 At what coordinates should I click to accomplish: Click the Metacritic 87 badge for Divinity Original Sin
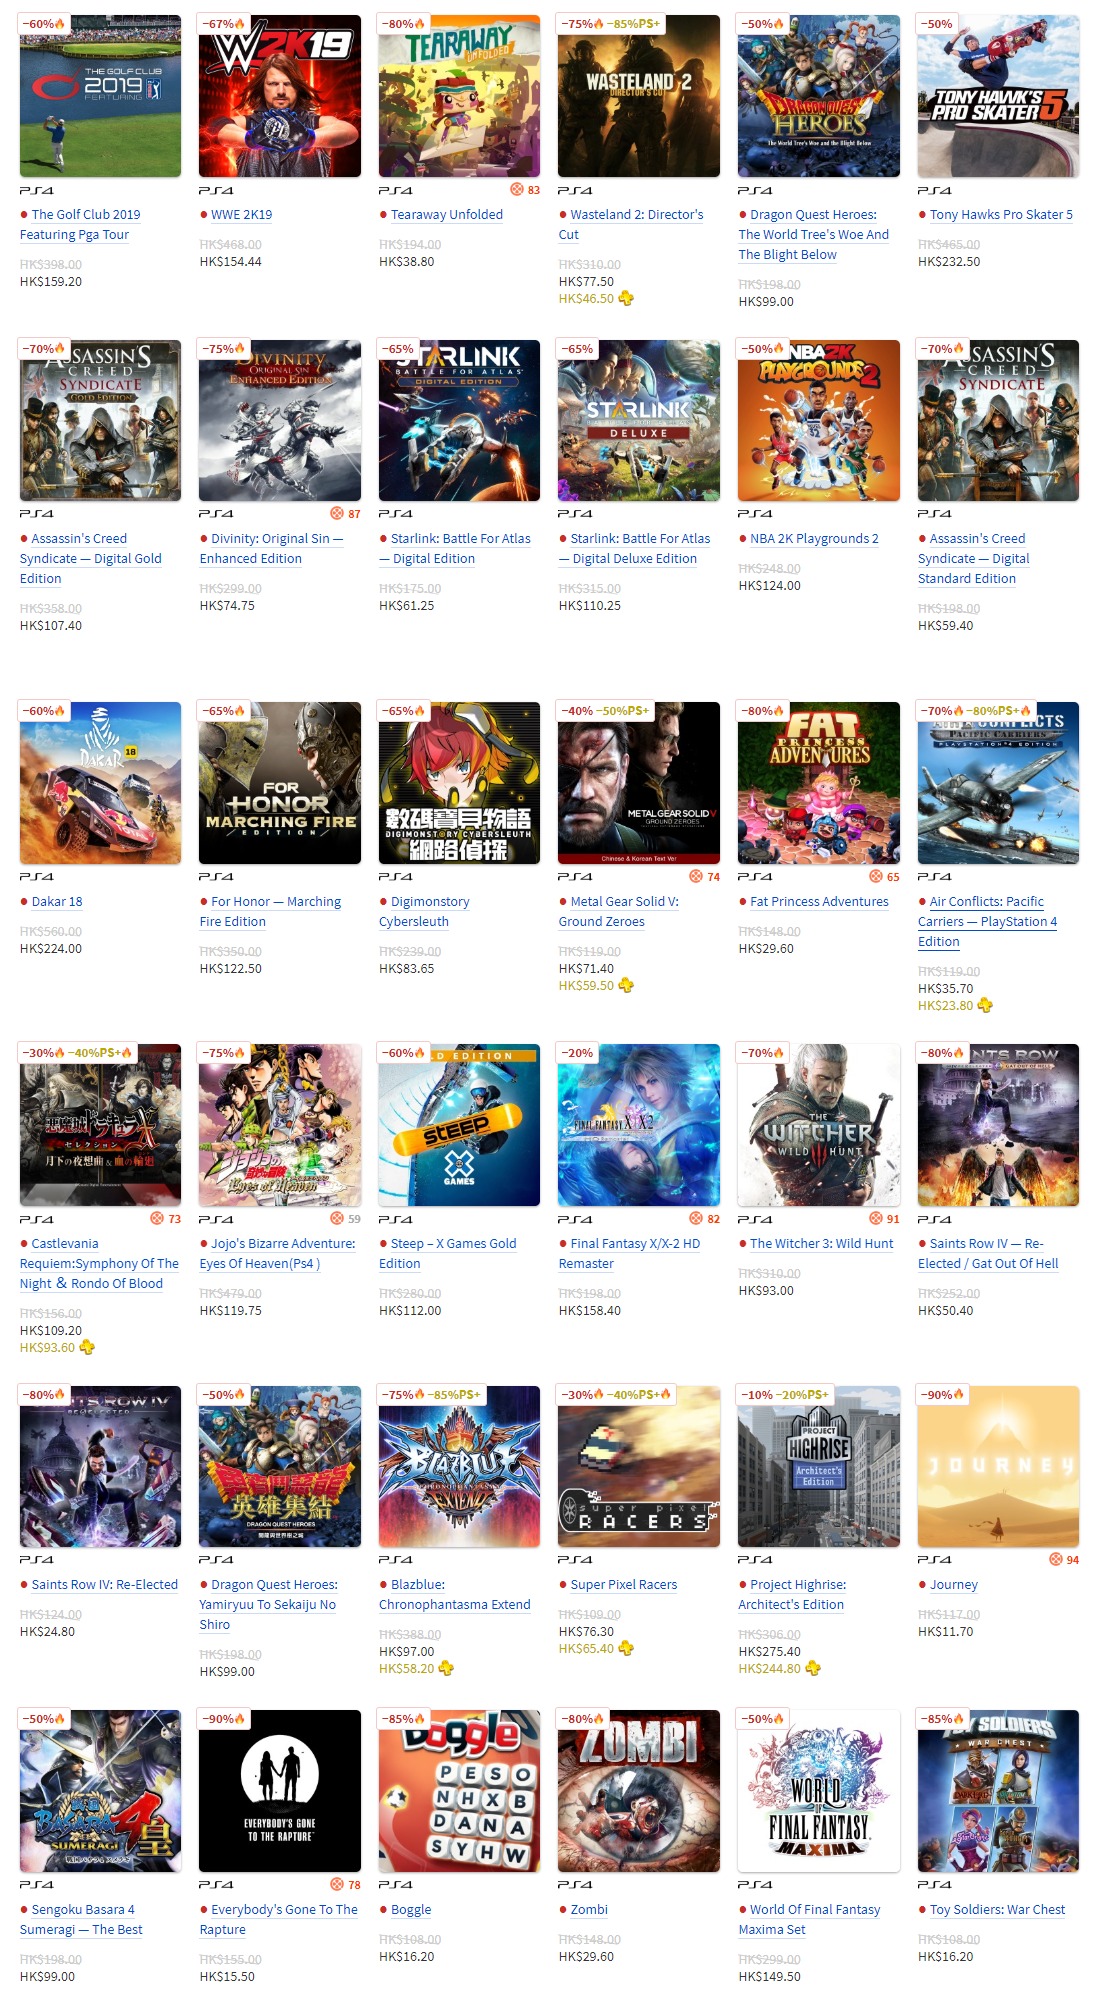(346, 514)
